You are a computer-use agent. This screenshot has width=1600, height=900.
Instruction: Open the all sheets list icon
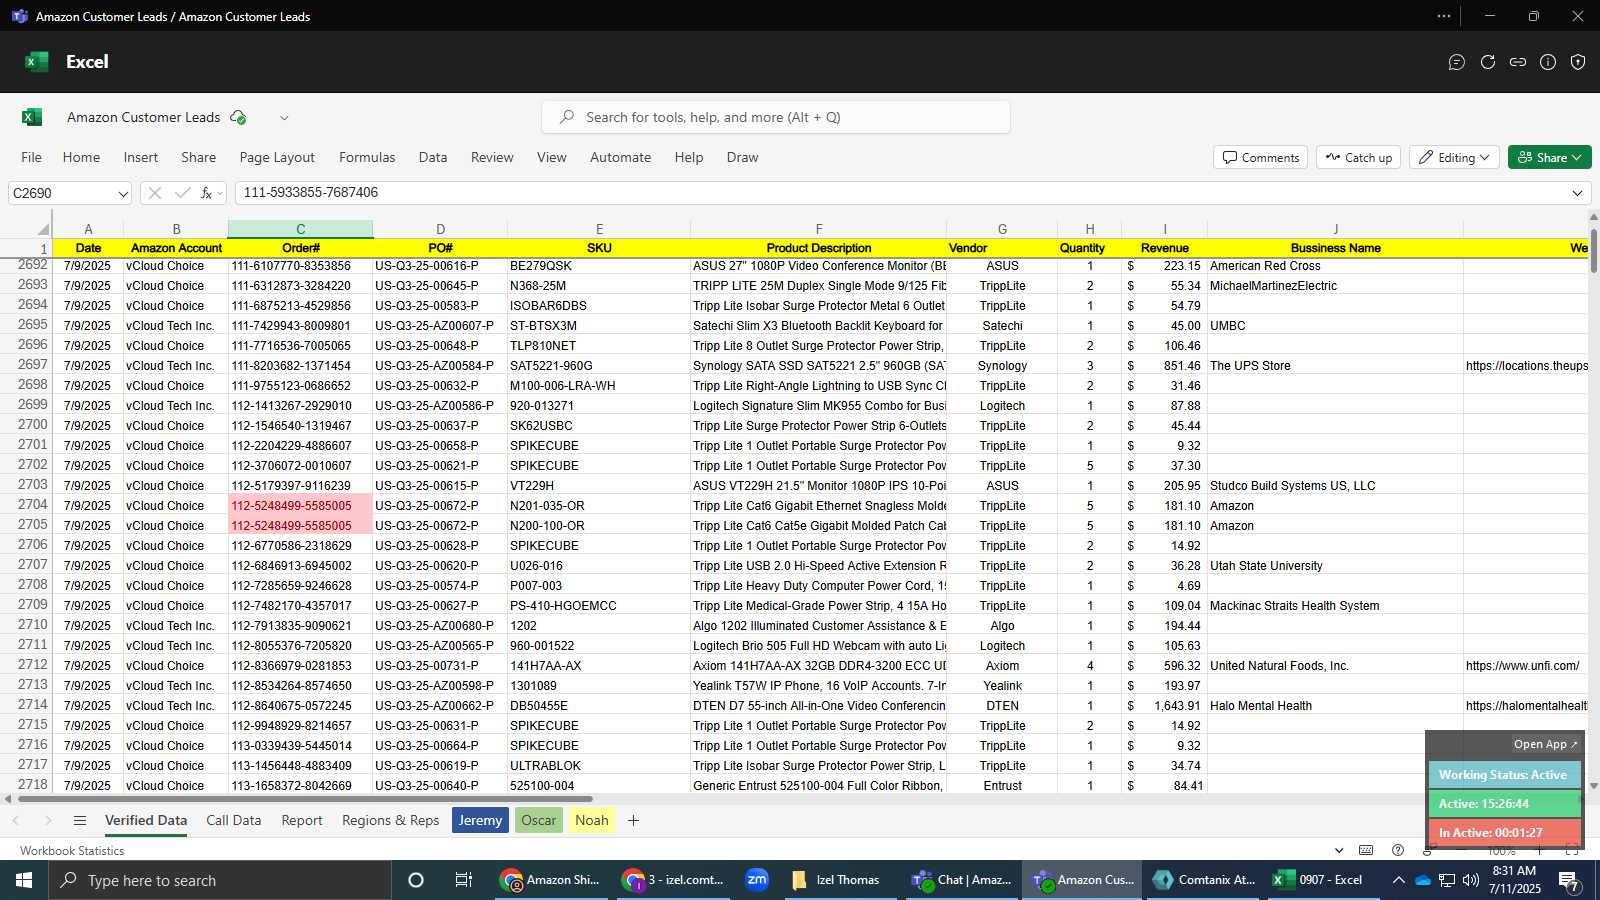tap(80, 820)
